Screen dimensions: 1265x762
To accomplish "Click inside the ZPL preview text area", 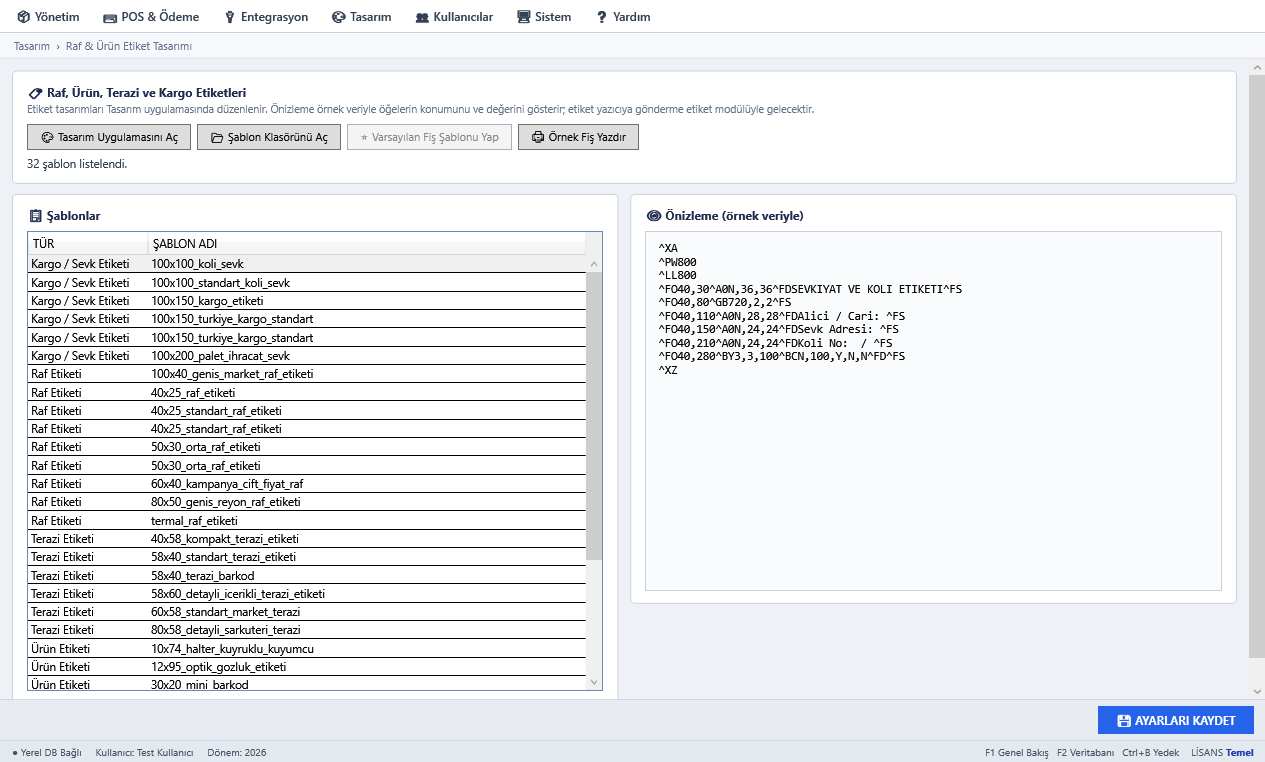I will coord(933,411).
